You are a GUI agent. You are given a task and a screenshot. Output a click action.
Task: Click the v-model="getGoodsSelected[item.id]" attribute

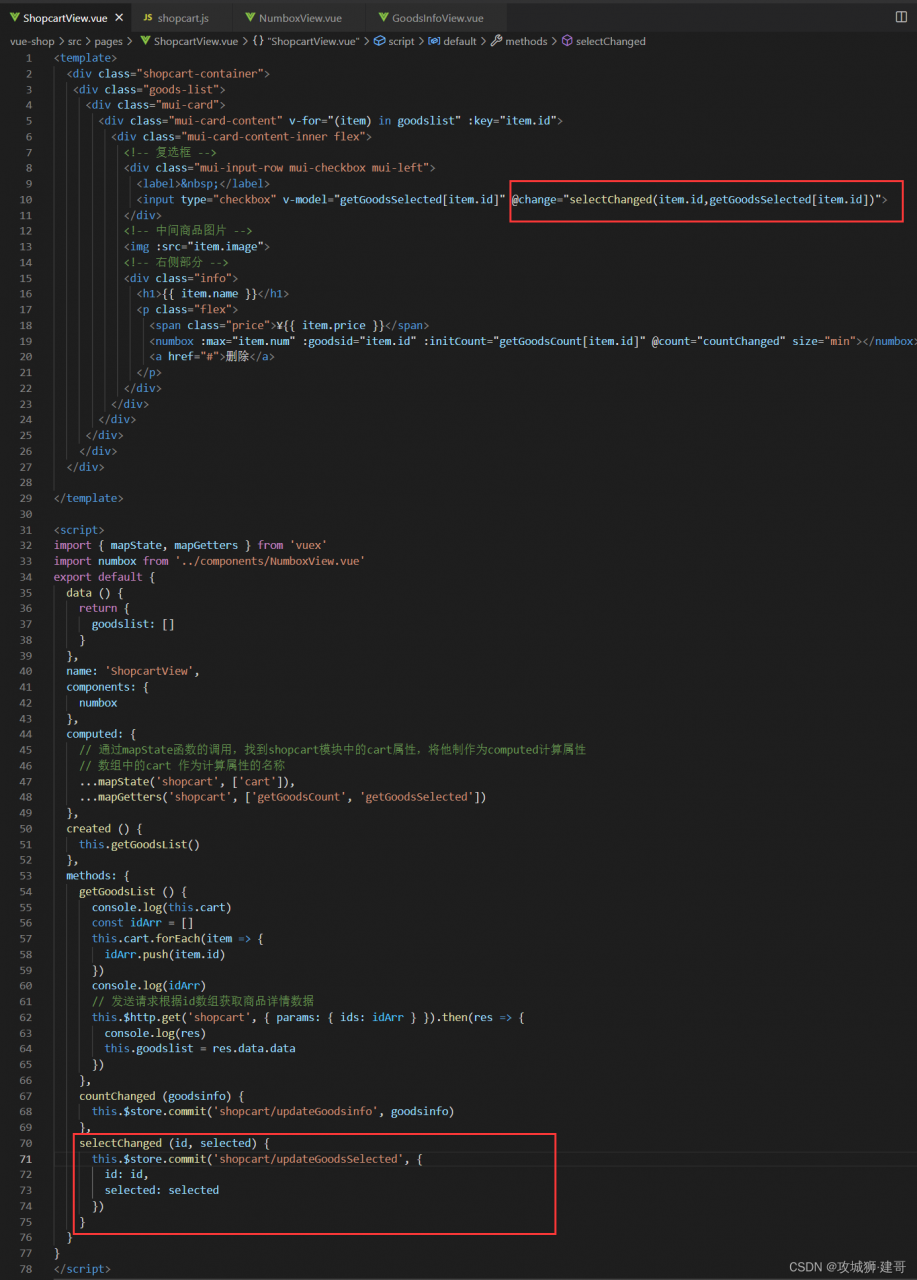(394, 199)
